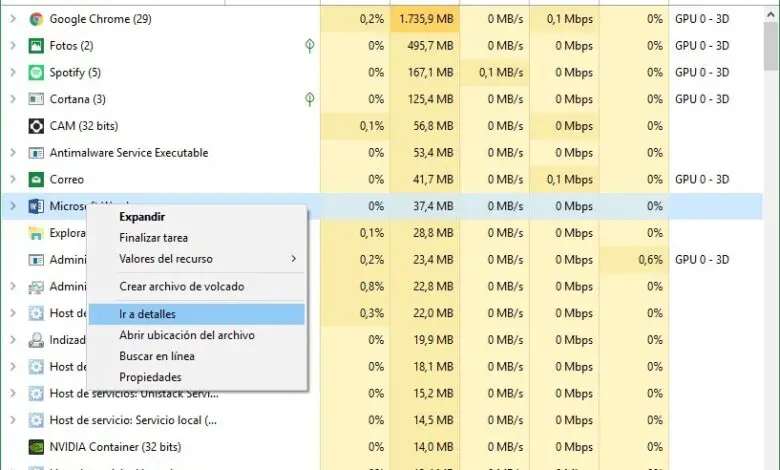Choose Finalizar tarea in the context menu

(x=153, y=238)
